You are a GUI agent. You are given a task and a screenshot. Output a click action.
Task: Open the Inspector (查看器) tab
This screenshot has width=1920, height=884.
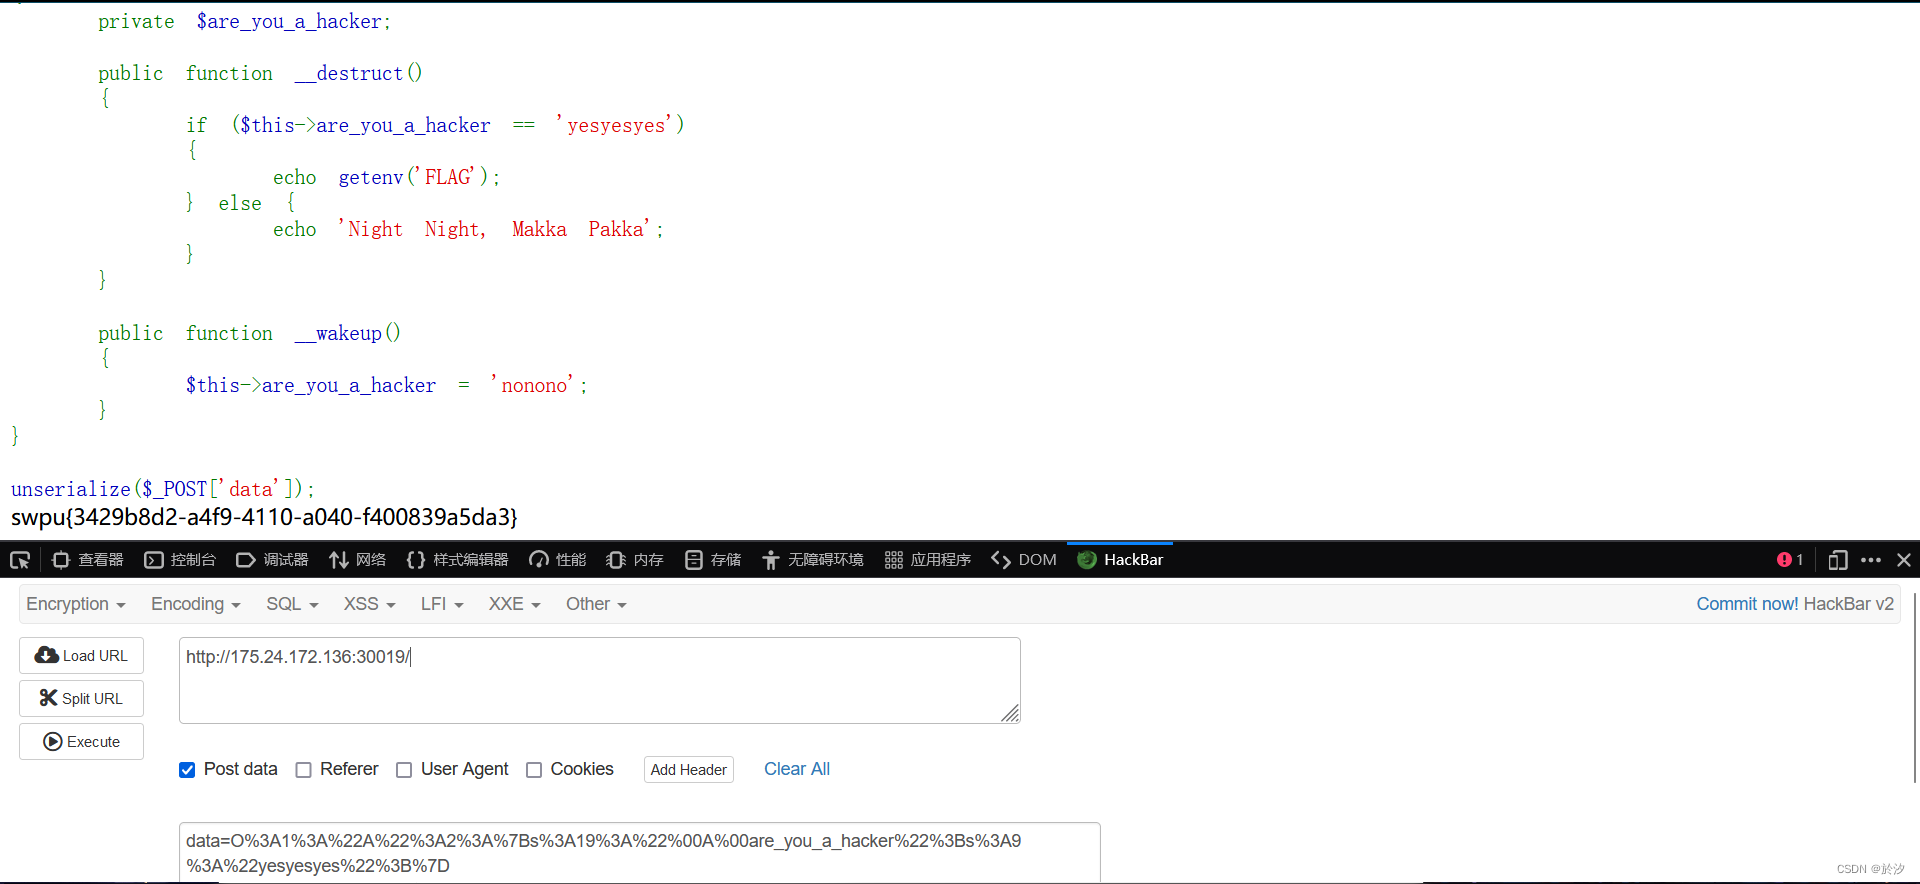[x=88, y=560]
